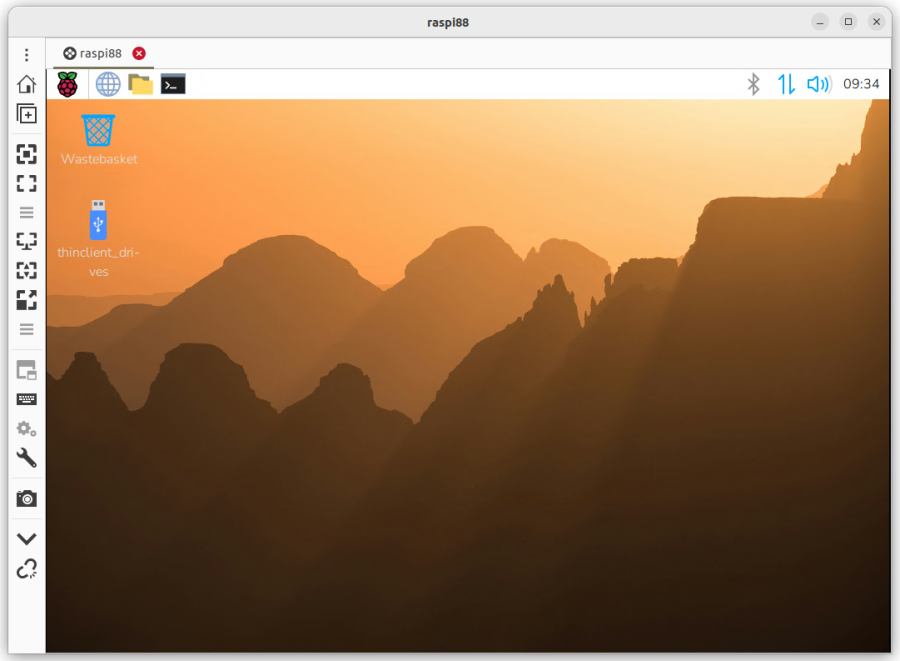Image resolution: width=900 pixels, height=661 pixels.
Task: Open the Bluetooth status icon
Action: pos(755,84)
